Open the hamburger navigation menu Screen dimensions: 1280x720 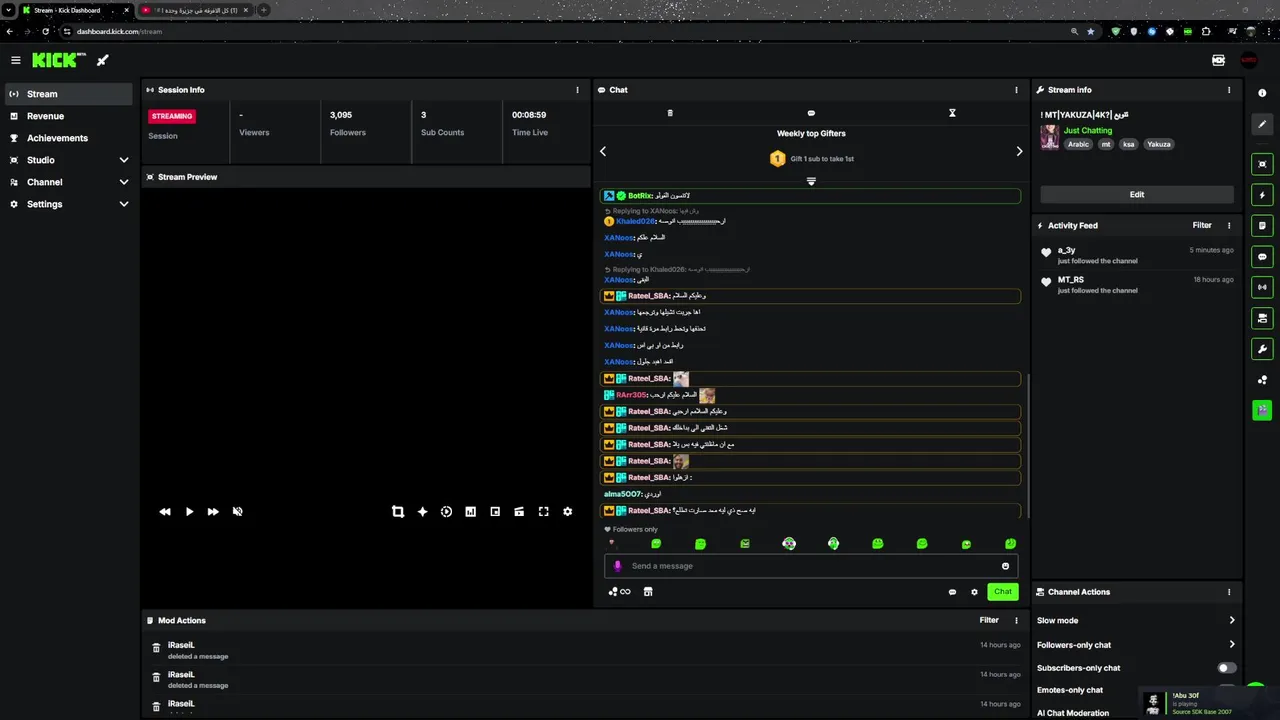coord(15,60)
